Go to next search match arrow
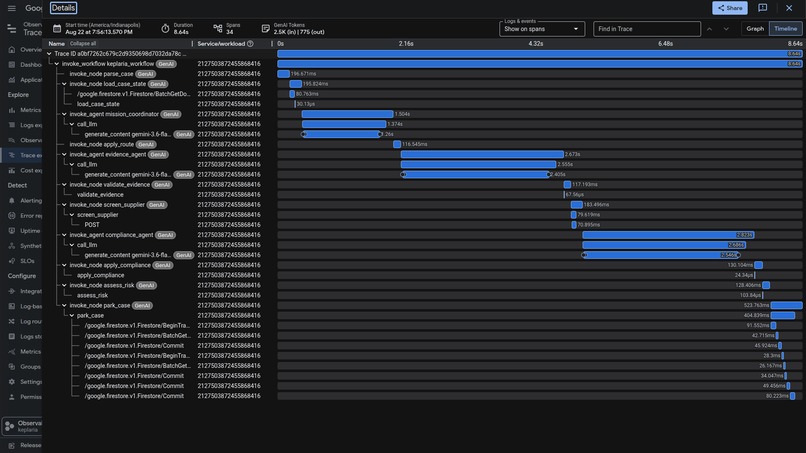Image resolution: width=806 pixels, height=453 pixels. coord(726,29)
